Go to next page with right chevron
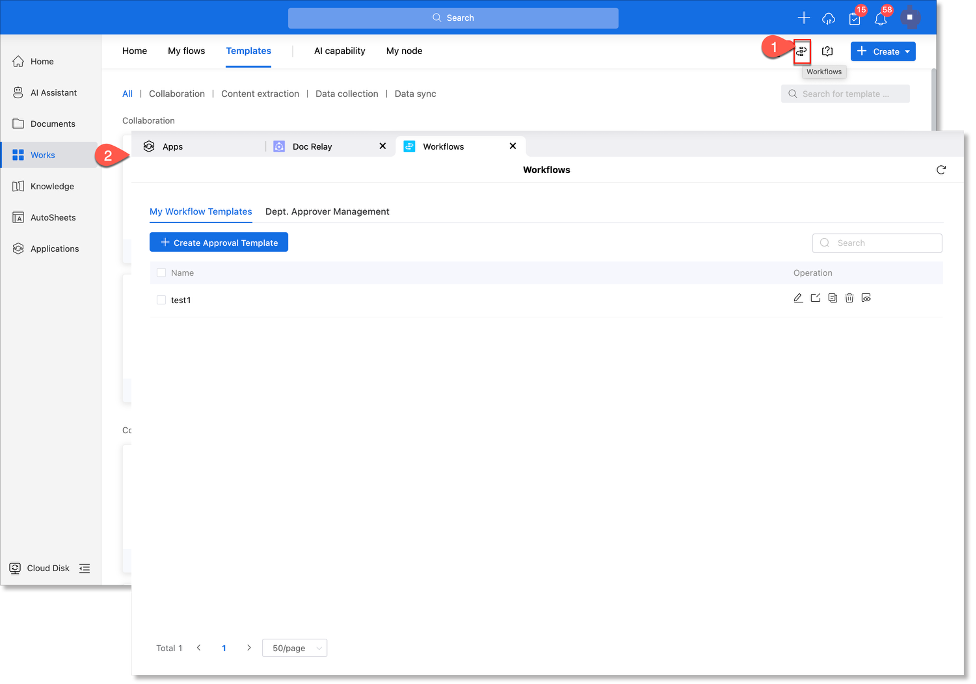The width and height of the screenshot is (976, 684). pos(249,648)
